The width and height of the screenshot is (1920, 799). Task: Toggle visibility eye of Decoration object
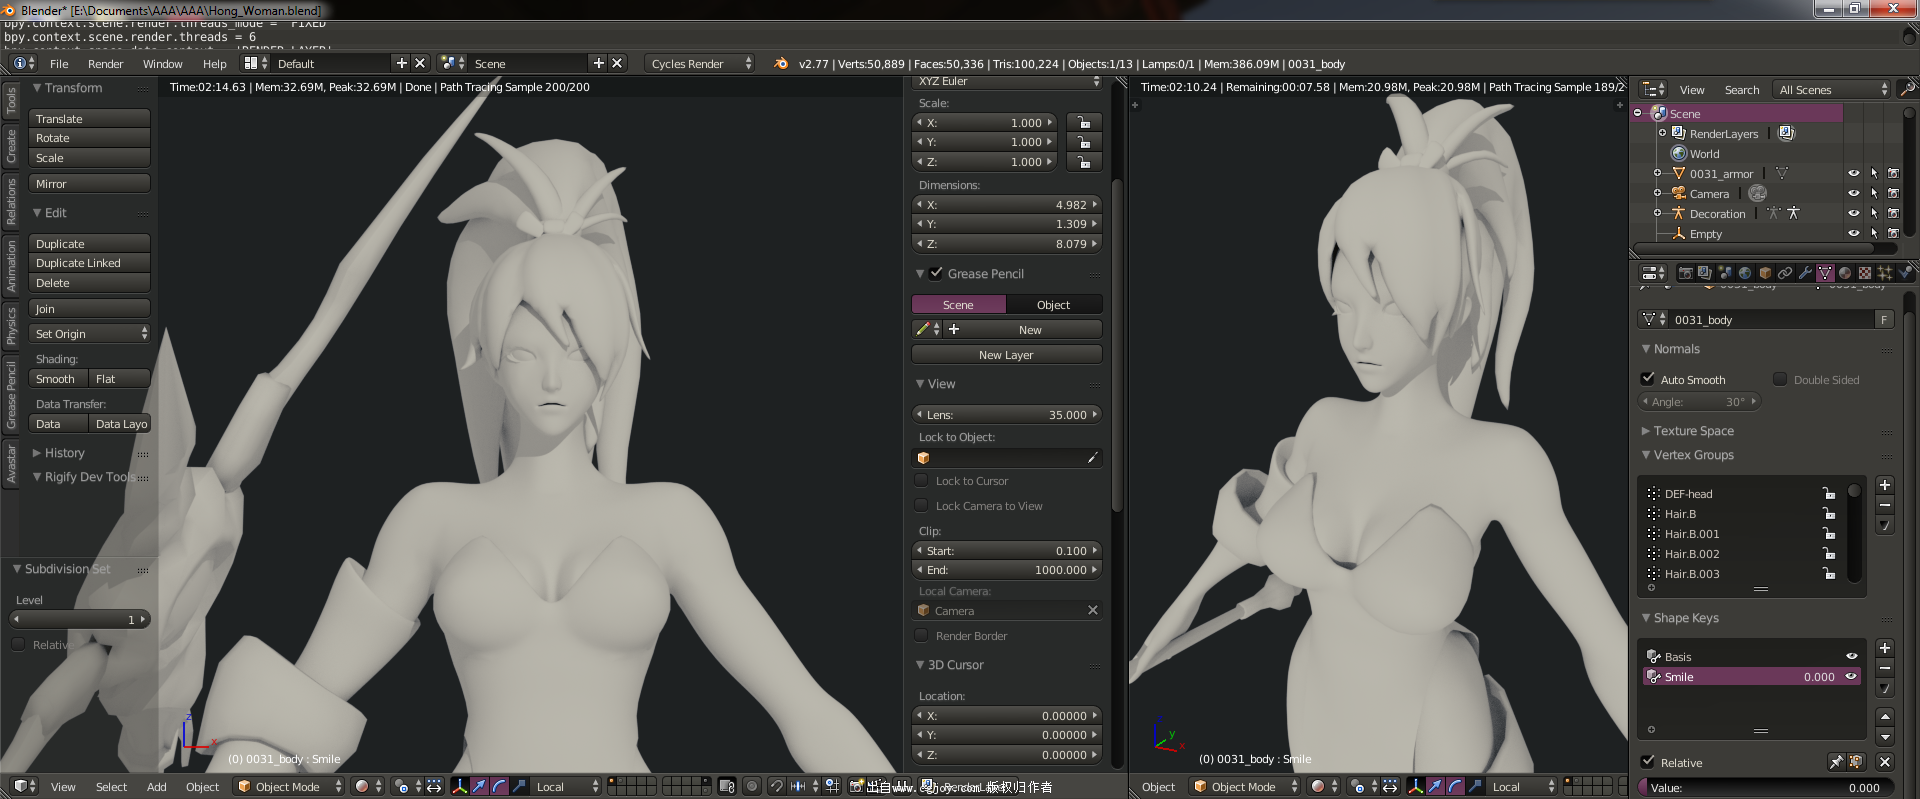coord(1853,213)
